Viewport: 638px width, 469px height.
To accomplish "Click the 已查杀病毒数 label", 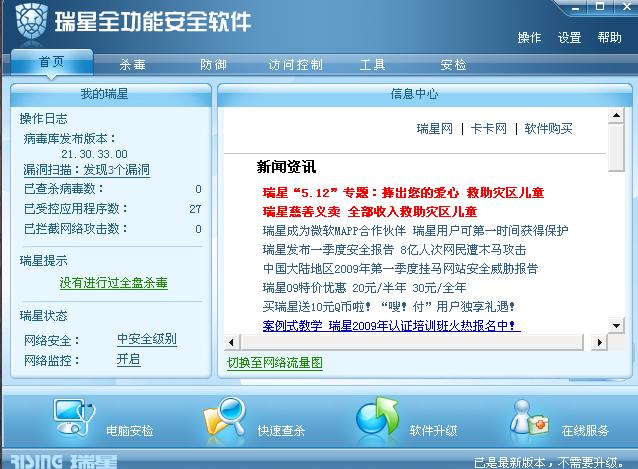I will click(63, 189).
